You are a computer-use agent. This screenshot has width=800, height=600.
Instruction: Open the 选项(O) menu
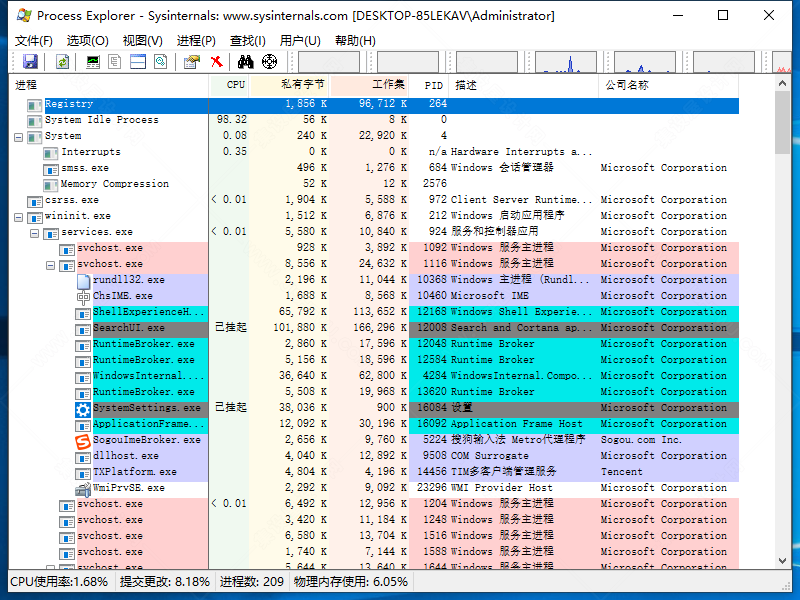pyautogui.click(x=88, y=41)
